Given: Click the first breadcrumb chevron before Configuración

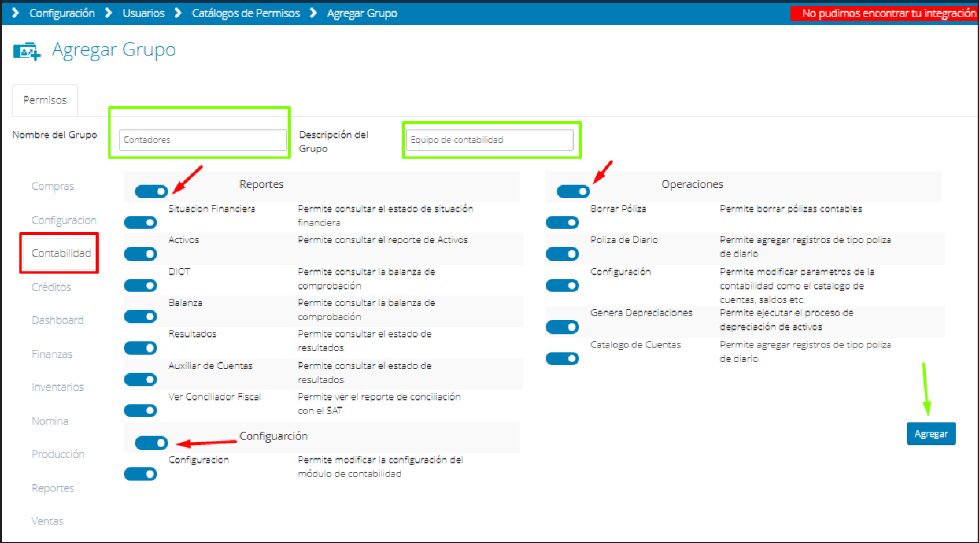Looking at the screenshot, I should [x=16, y=13].
